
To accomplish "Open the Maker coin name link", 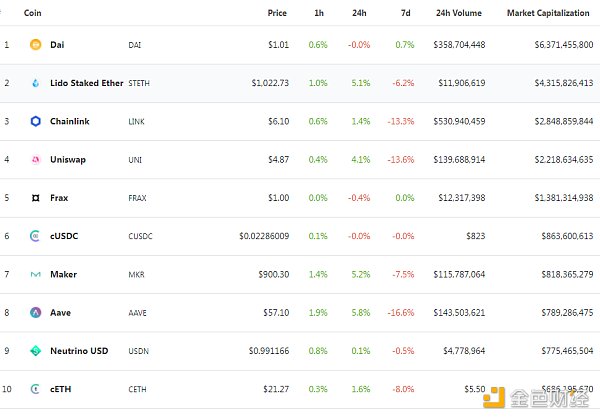I will point(63,274).
